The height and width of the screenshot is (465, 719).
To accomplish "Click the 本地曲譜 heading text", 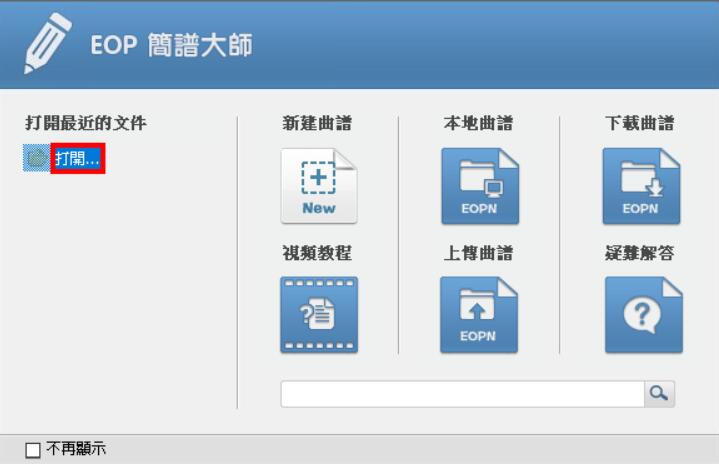I will [478, 123].
